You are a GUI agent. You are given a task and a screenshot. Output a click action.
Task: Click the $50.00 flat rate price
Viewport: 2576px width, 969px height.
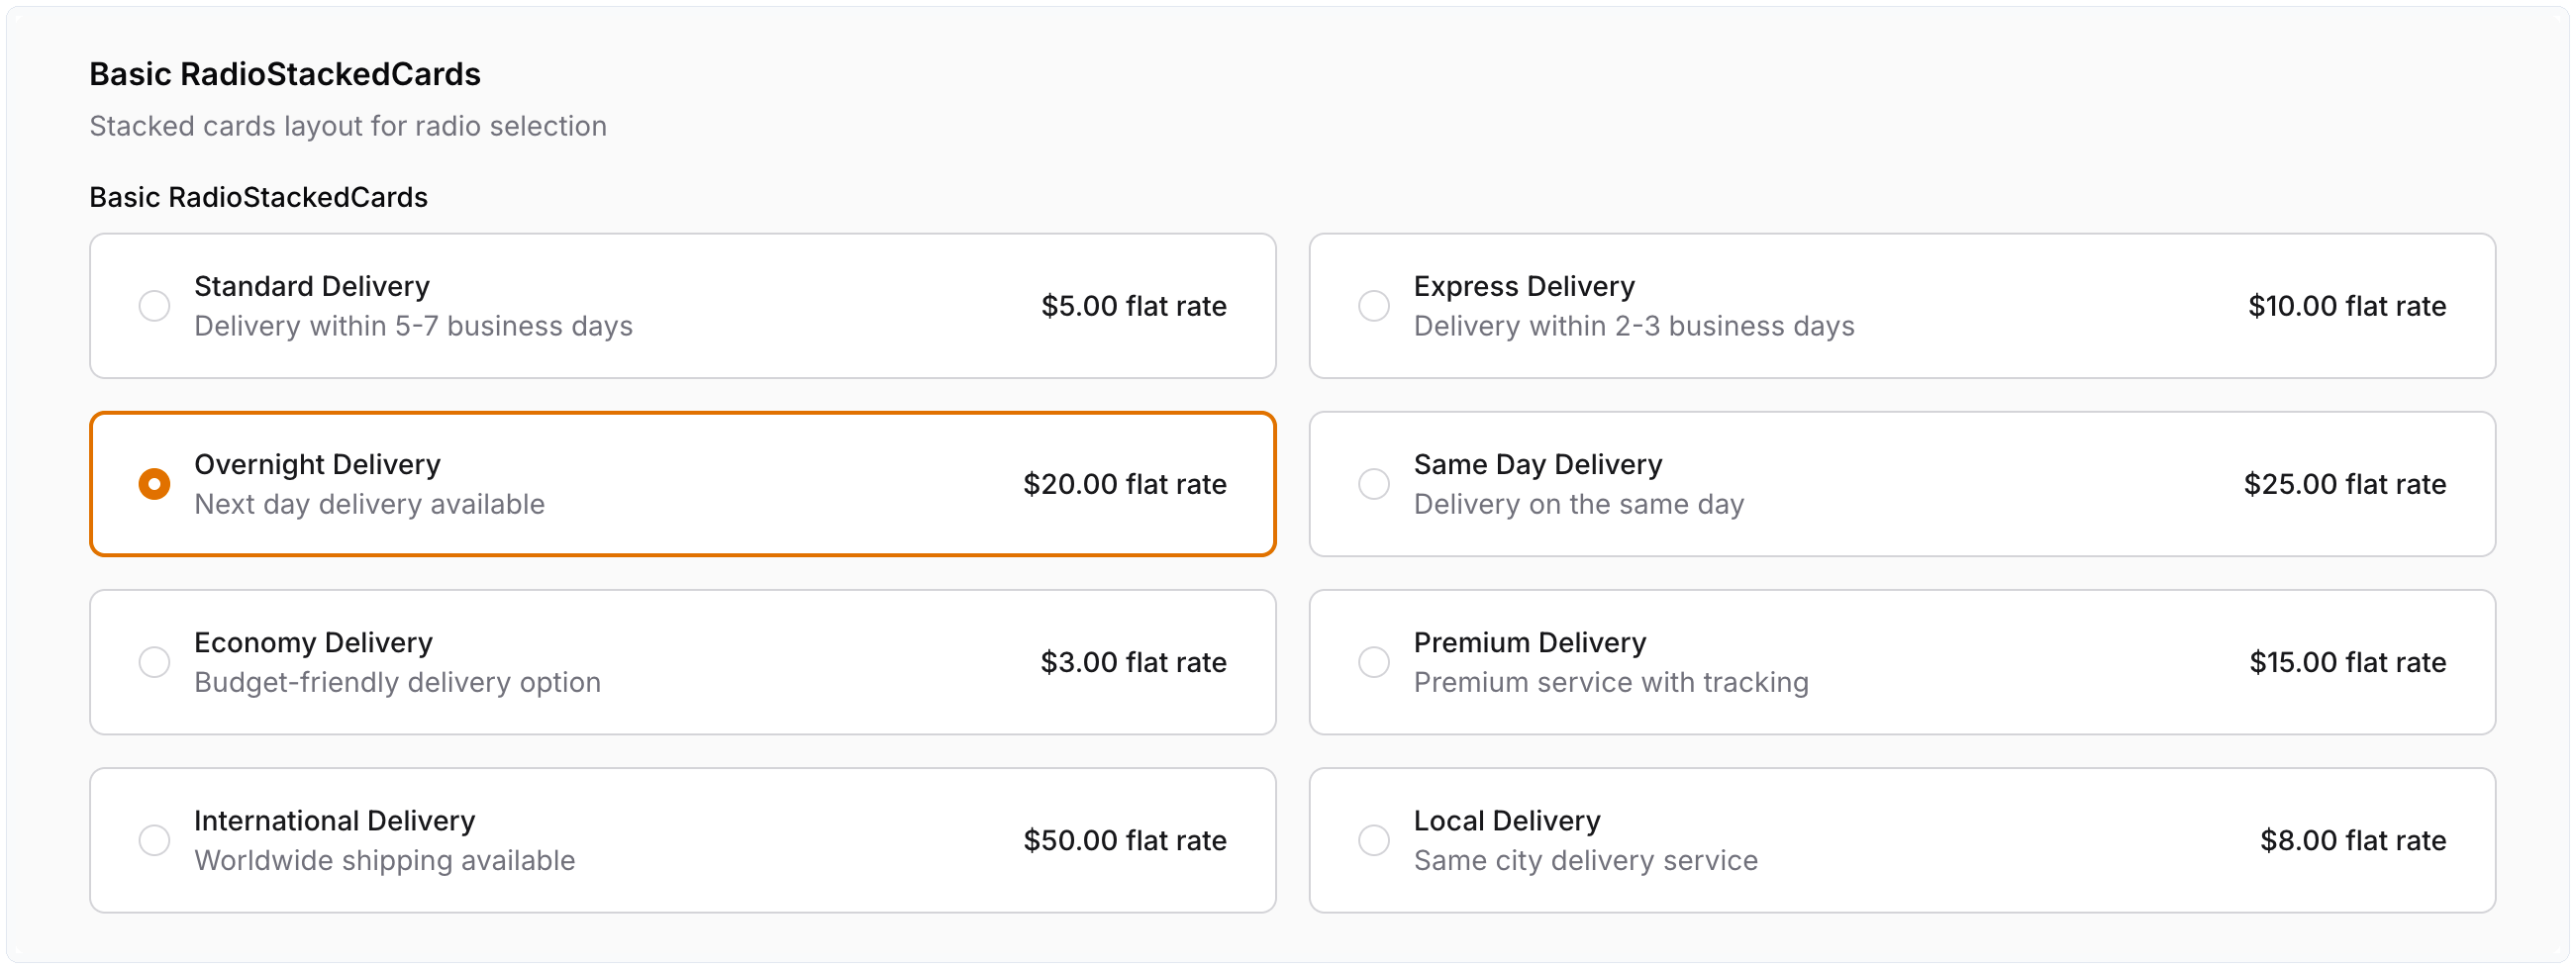(1124, 840)
